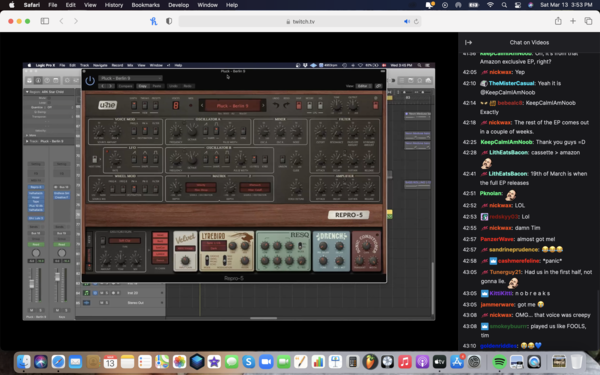Launch Zoom from the Dock
Viewport: 600px width, 375px height.
point(266,362)
